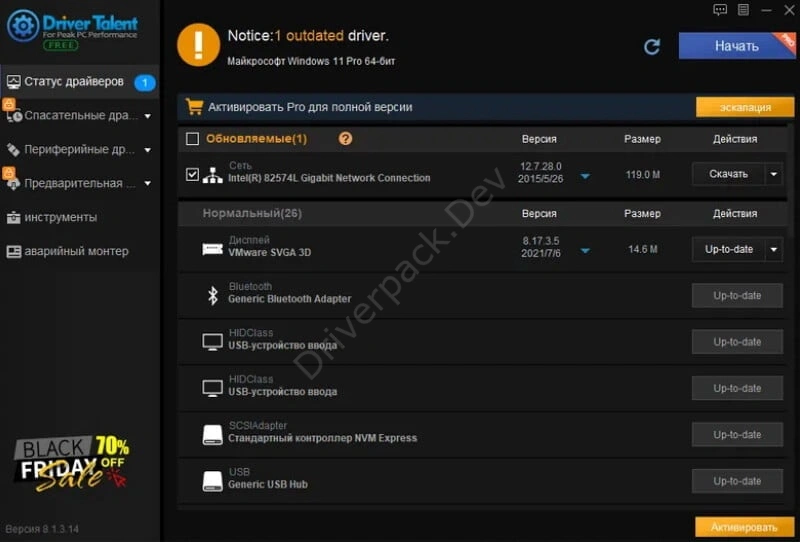Open инструменты in the sidebar

tap(80, 217)
